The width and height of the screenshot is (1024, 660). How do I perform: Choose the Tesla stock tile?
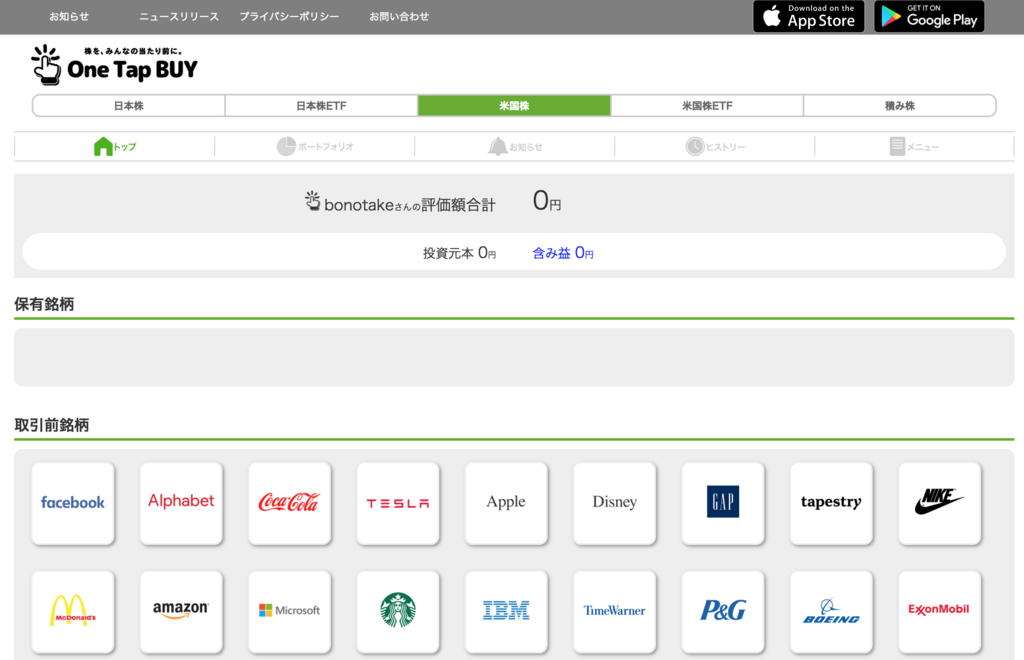398,503
